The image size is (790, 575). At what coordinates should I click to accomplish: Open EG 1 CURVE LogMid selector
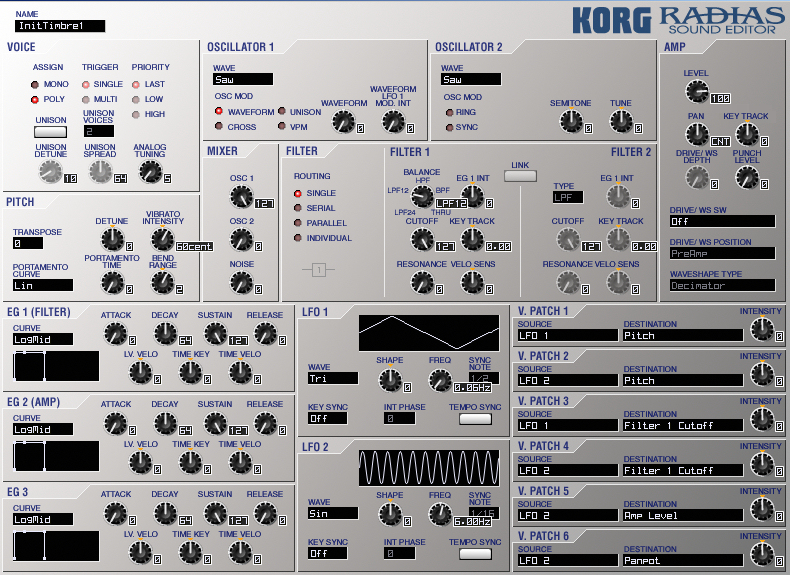point(43,339)
